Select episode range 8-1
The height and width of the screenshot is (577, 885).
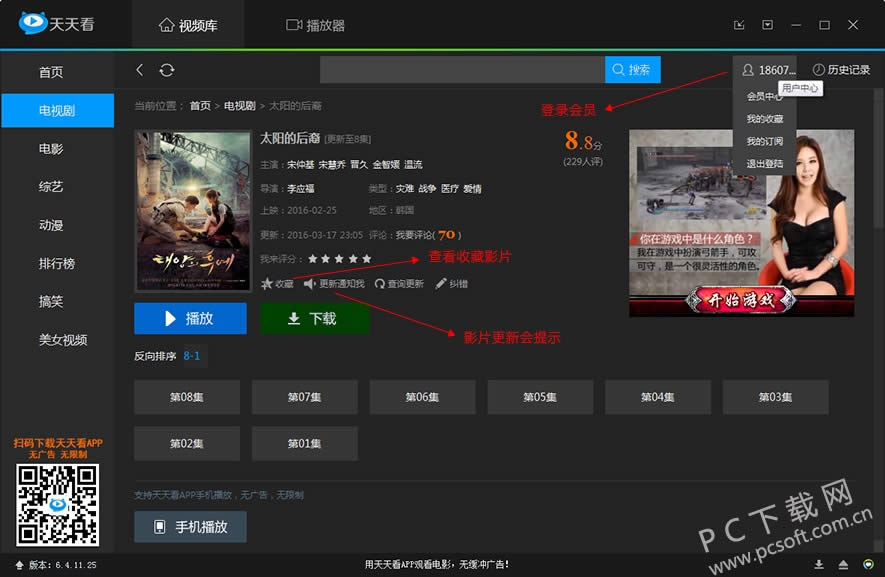click(192, 356)
